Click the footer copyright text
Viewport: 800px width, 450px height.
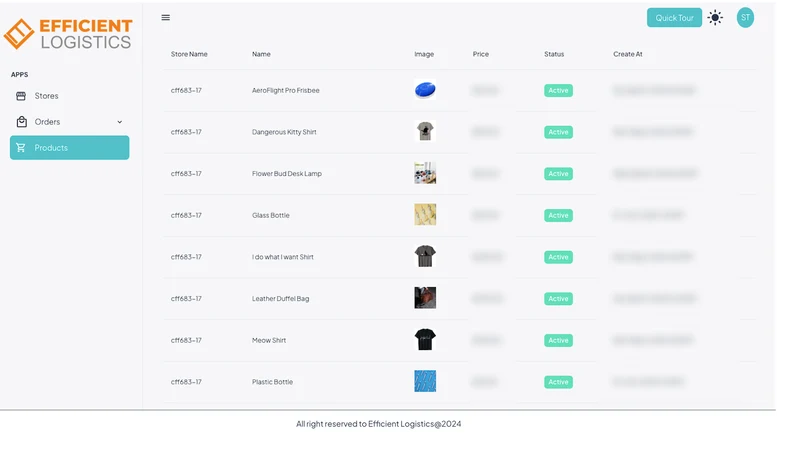tap(379, 423)
